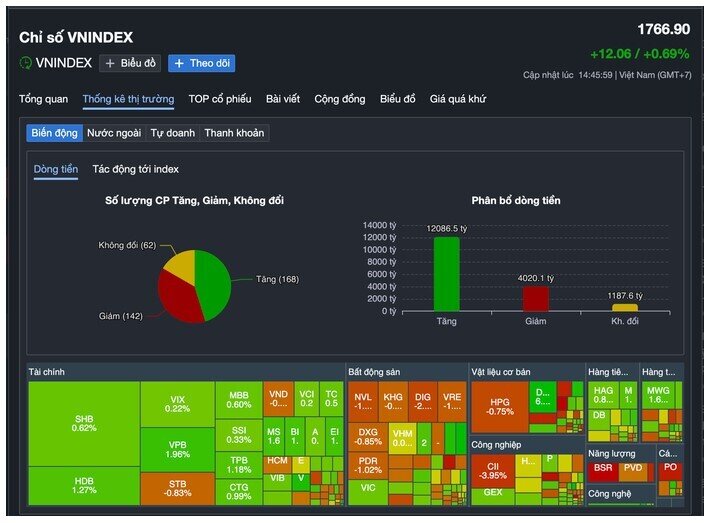Click Tăng (168) pie label
707x523 pixels.
[277, 280]
